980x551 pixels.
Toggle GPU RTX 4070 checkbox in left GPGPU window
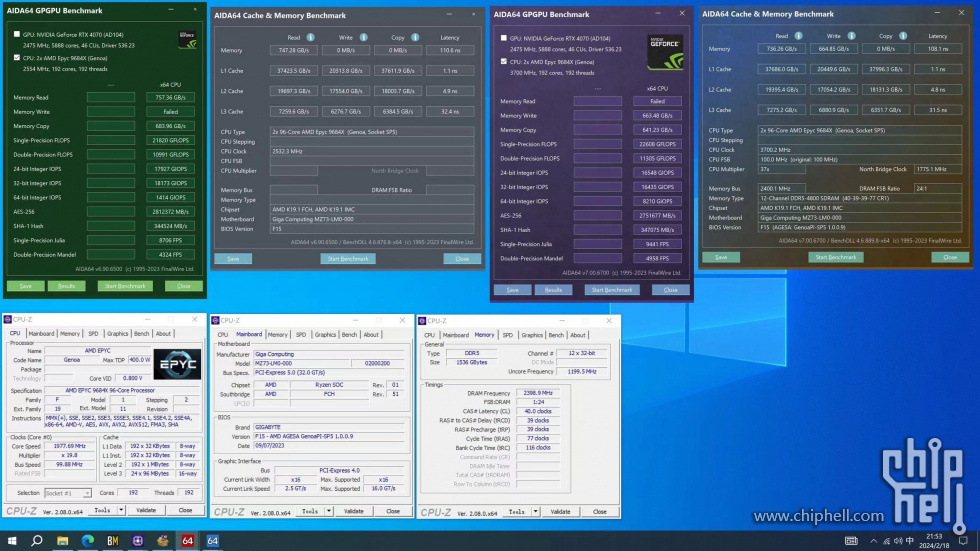17,34
